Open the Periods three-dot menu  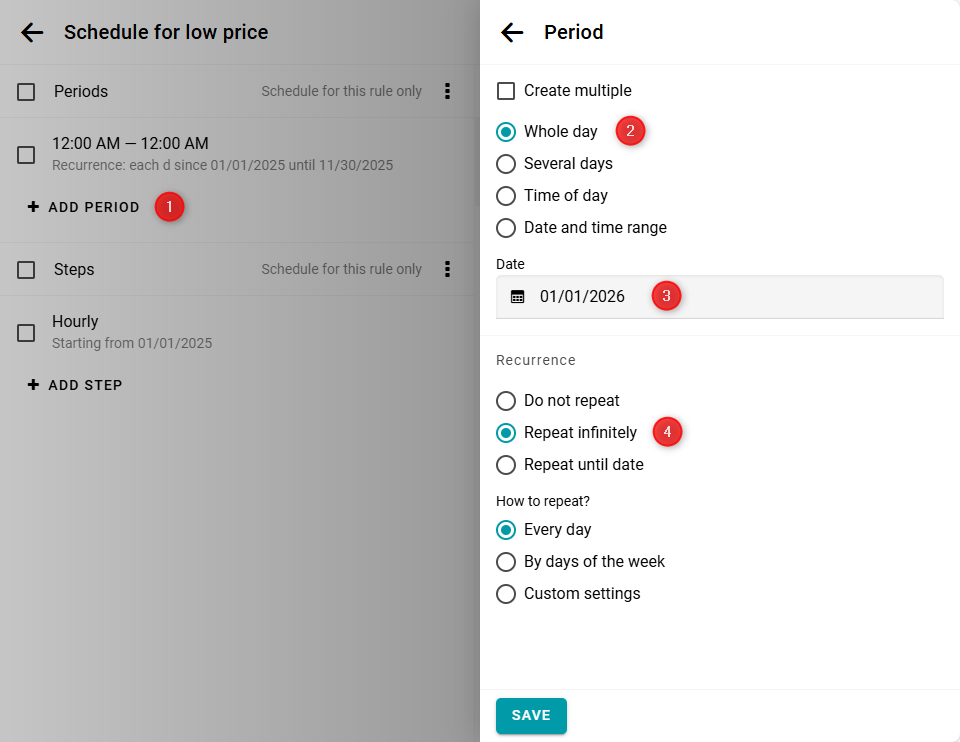(x=447, y=91)
